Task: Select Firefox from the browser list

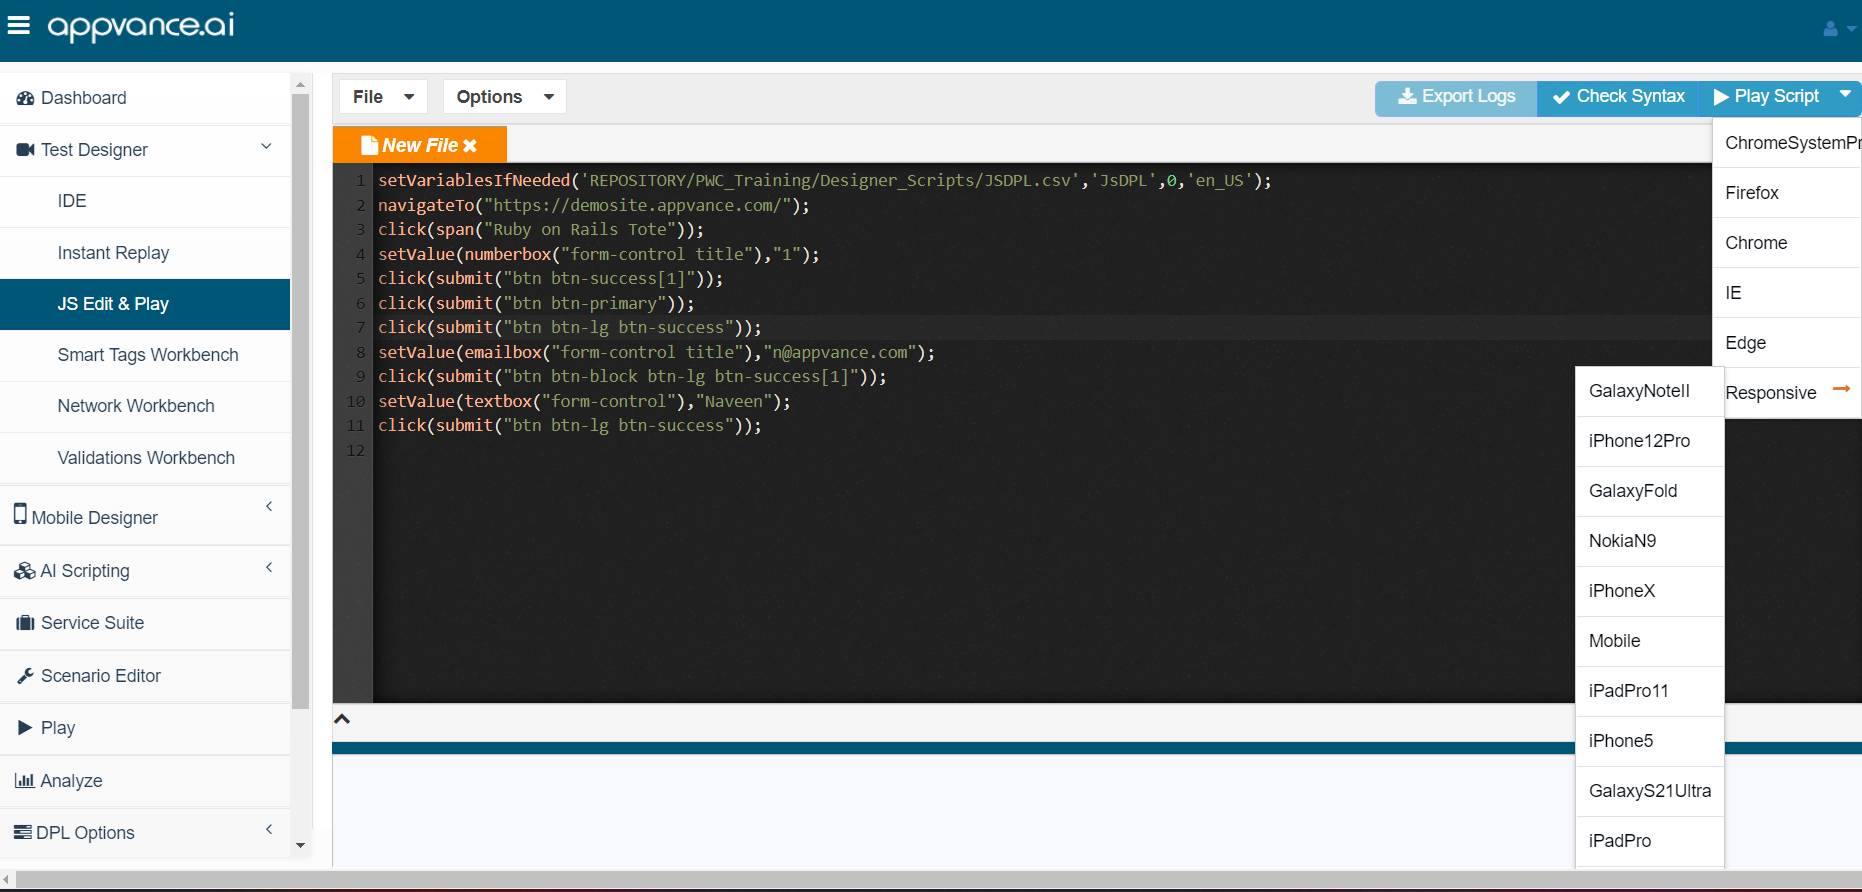Action: click(1787, 193)
